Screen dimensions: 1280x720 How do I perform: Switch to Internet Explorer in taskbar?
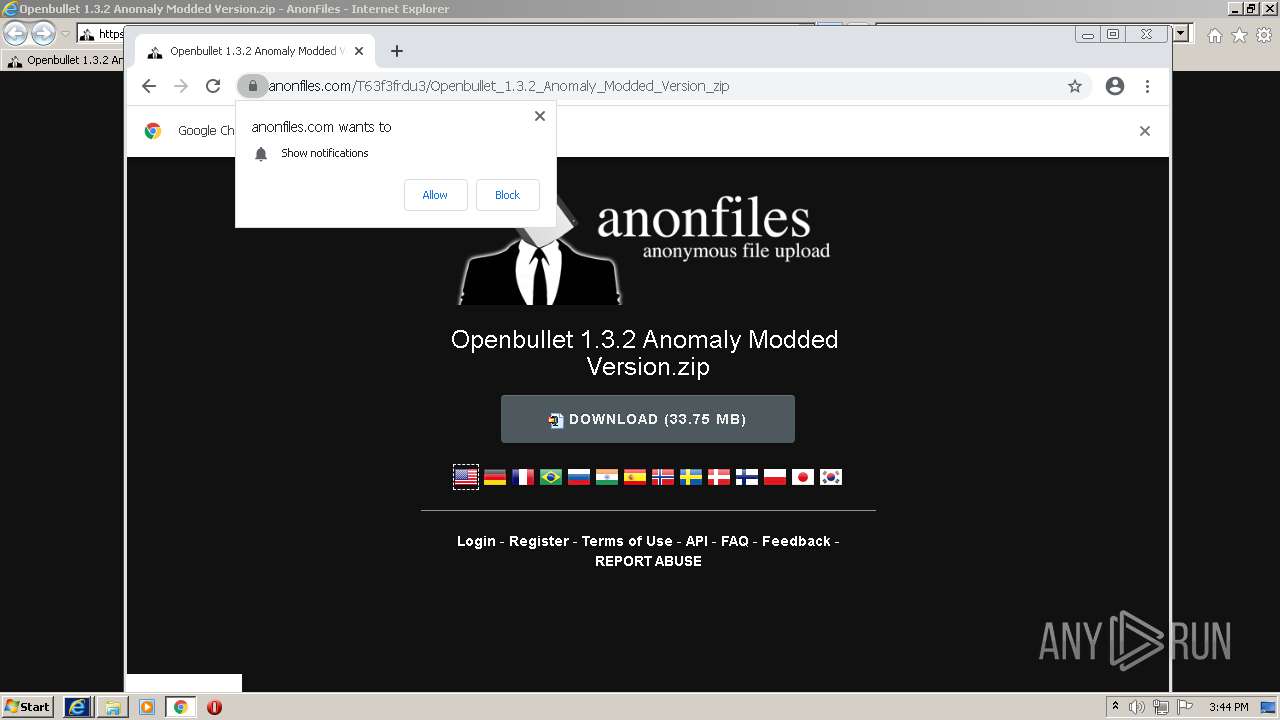(x=78, y=707)
